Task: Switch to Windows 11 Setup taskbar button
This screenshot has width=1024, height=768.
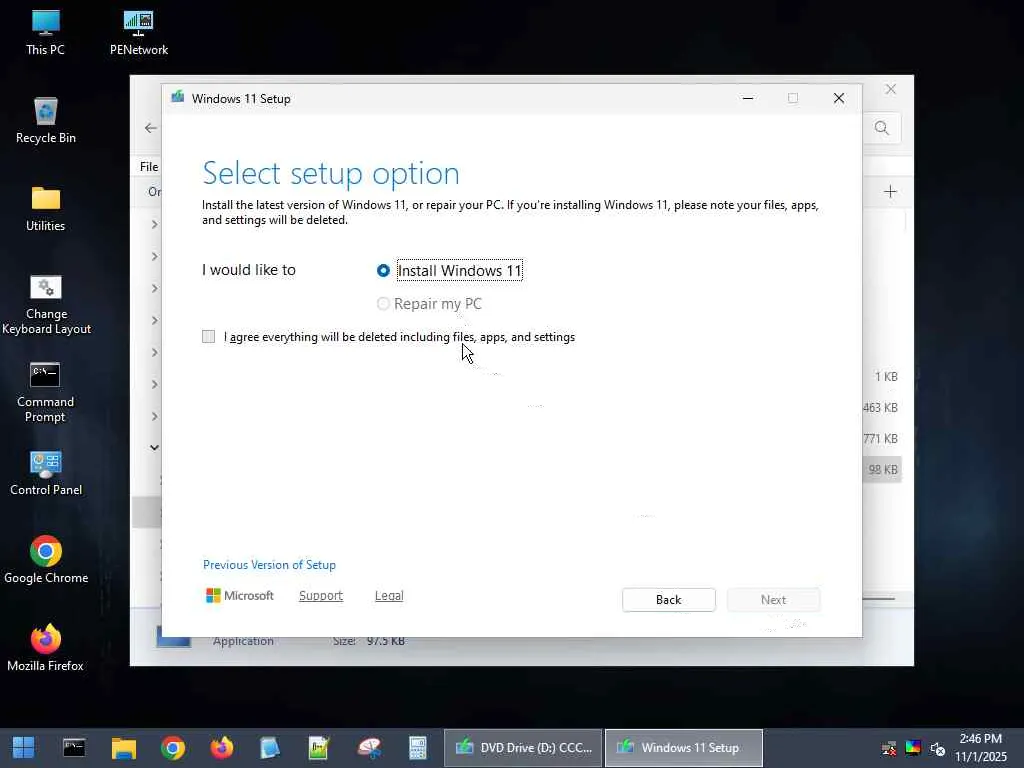Action: pyautogui.click(x=684, y=748)
